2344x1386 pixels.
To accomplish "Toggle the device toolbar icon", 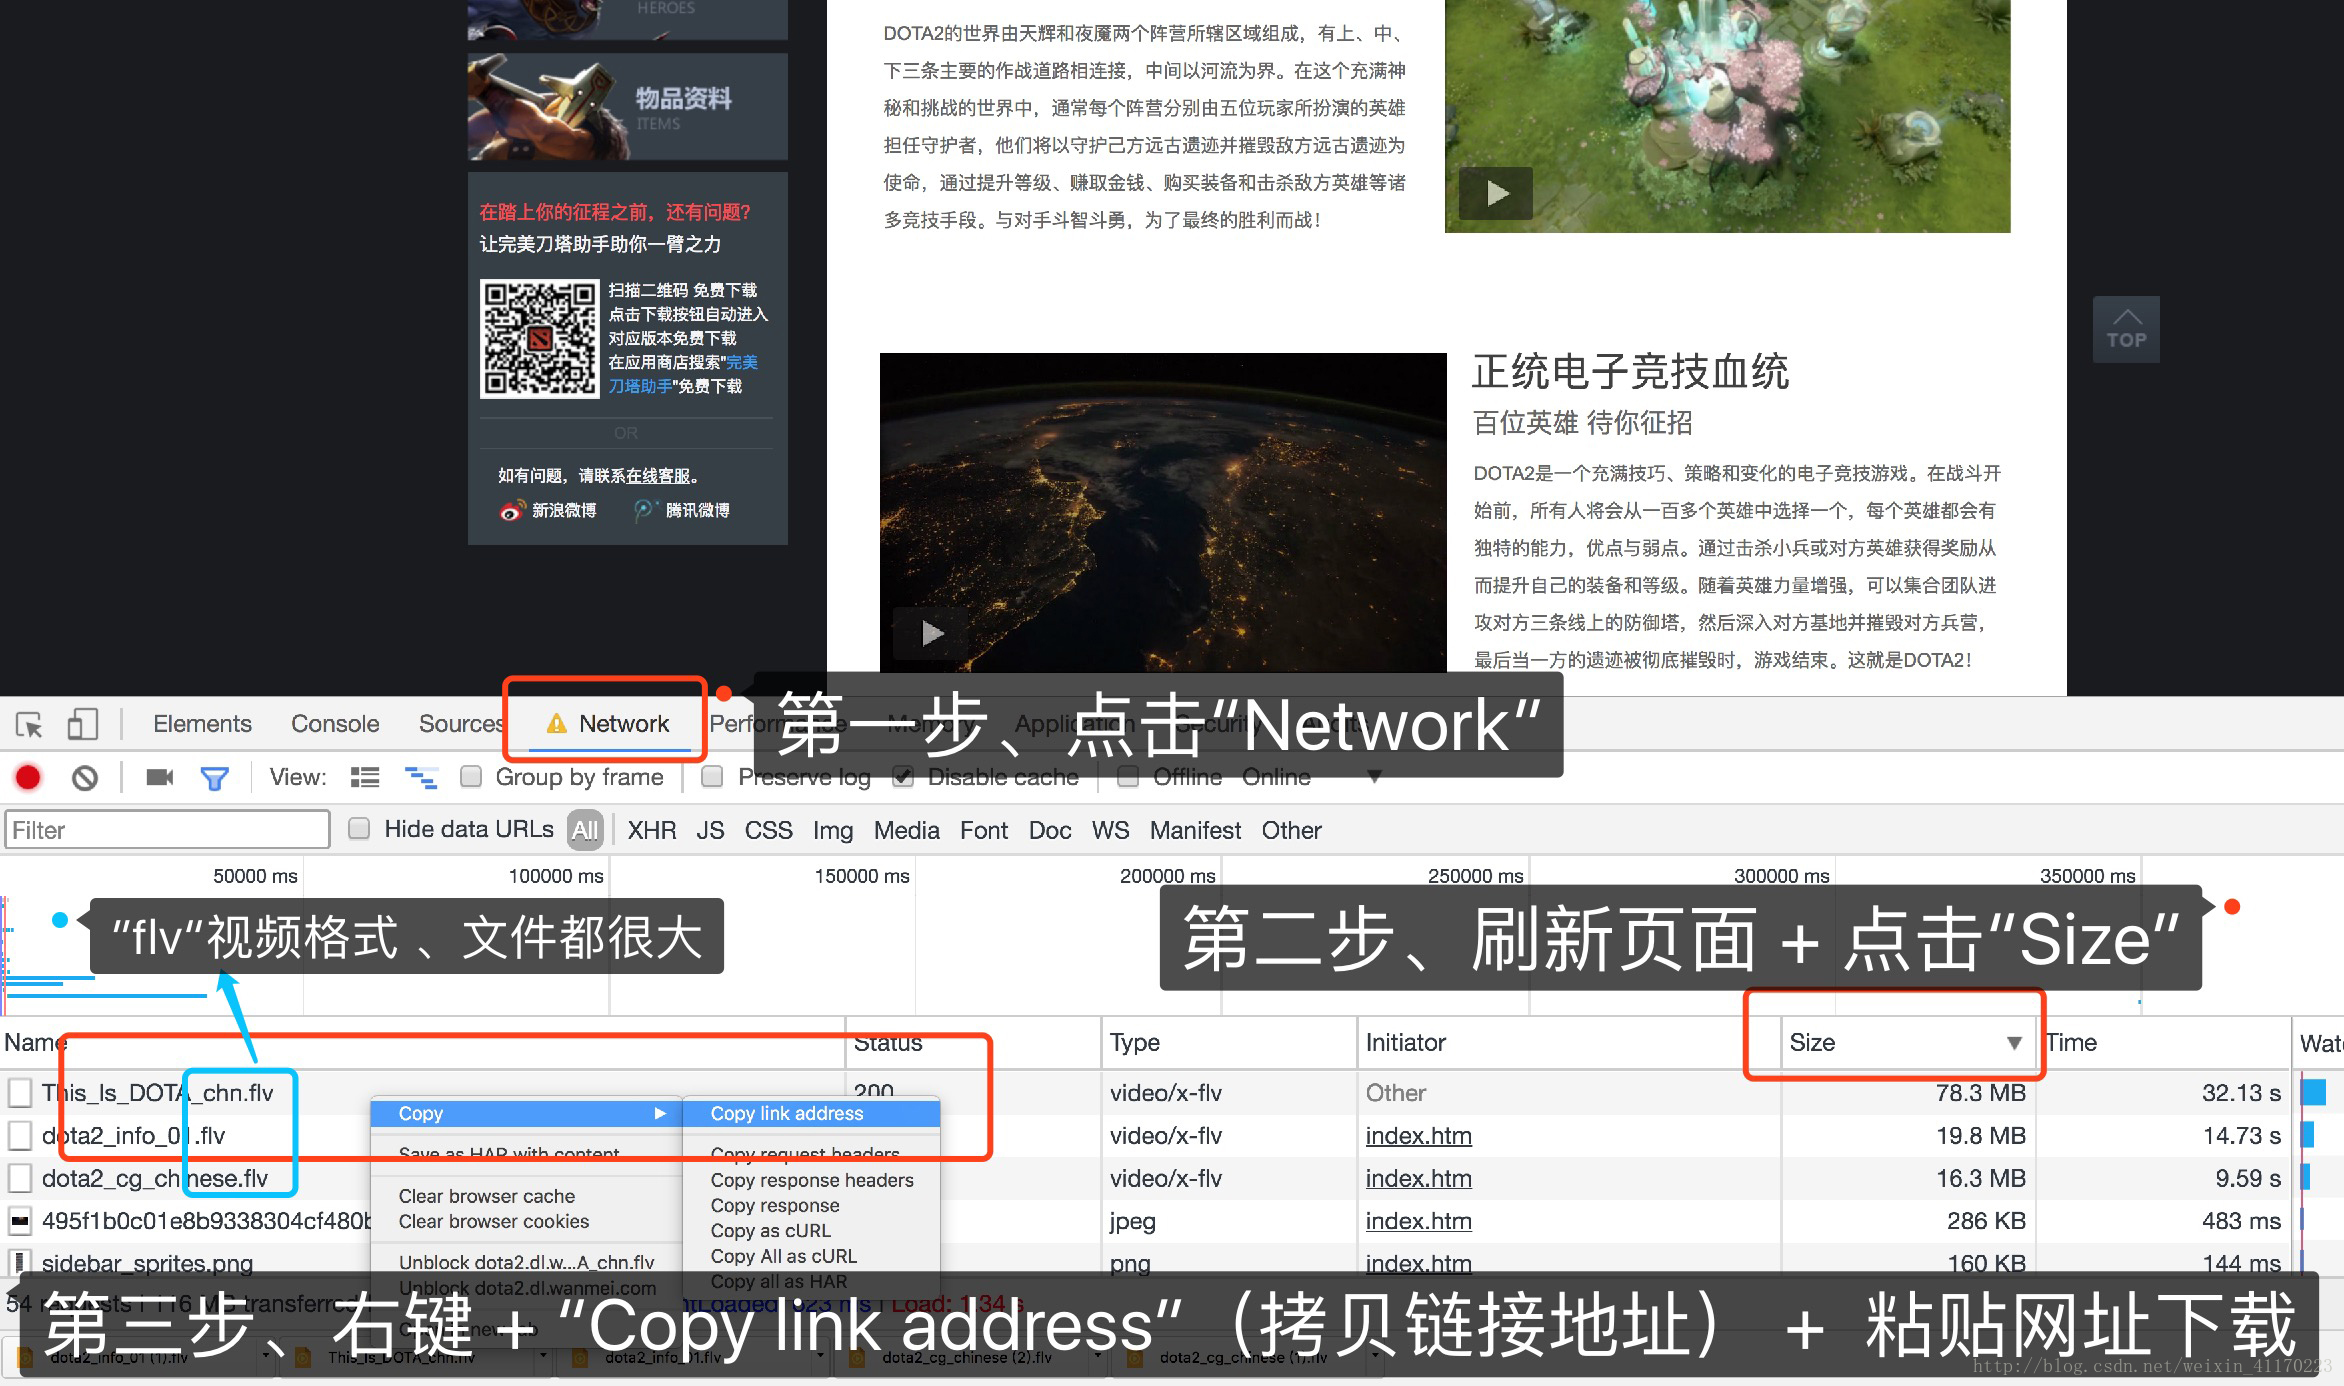I will 82,724.
